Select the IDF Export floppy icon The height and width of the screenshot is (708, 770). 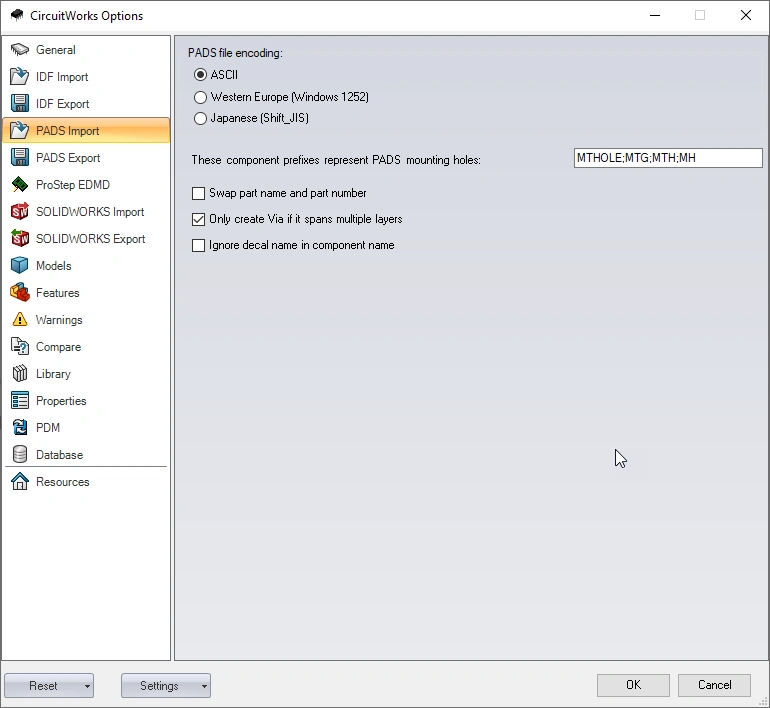20,104
